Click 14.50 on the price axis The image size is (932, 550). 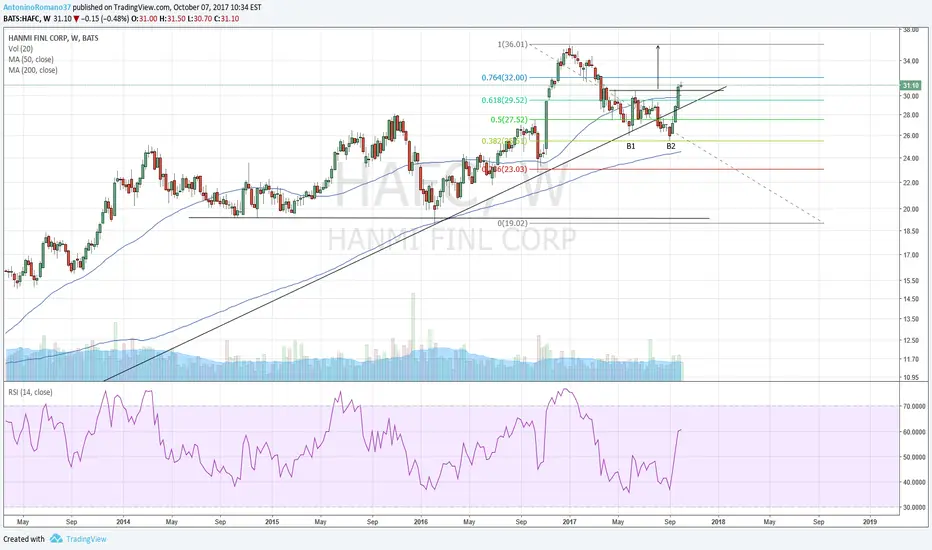911,299
